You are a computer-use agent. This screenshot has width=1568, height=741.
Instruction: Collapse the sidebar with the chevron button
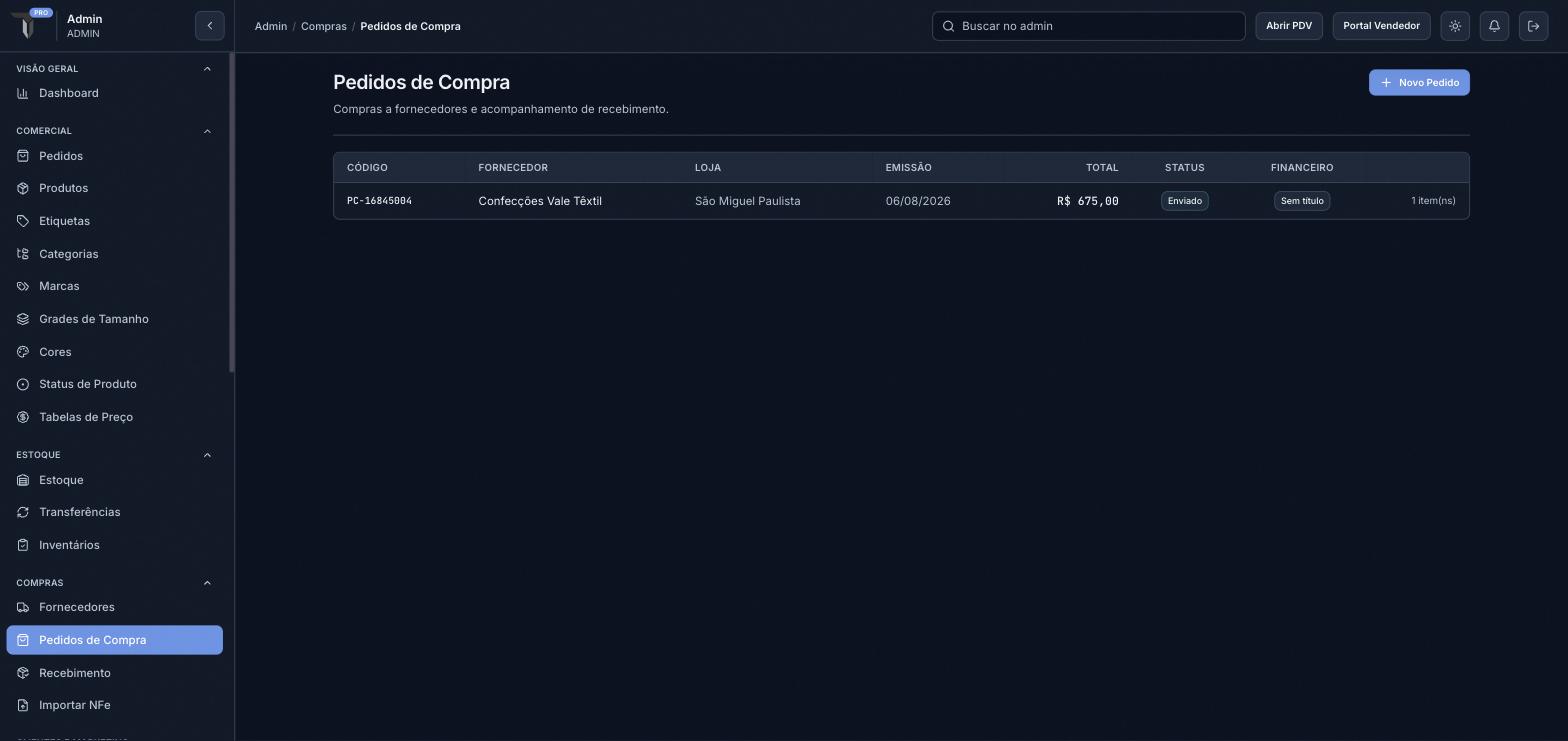[210, 26]
